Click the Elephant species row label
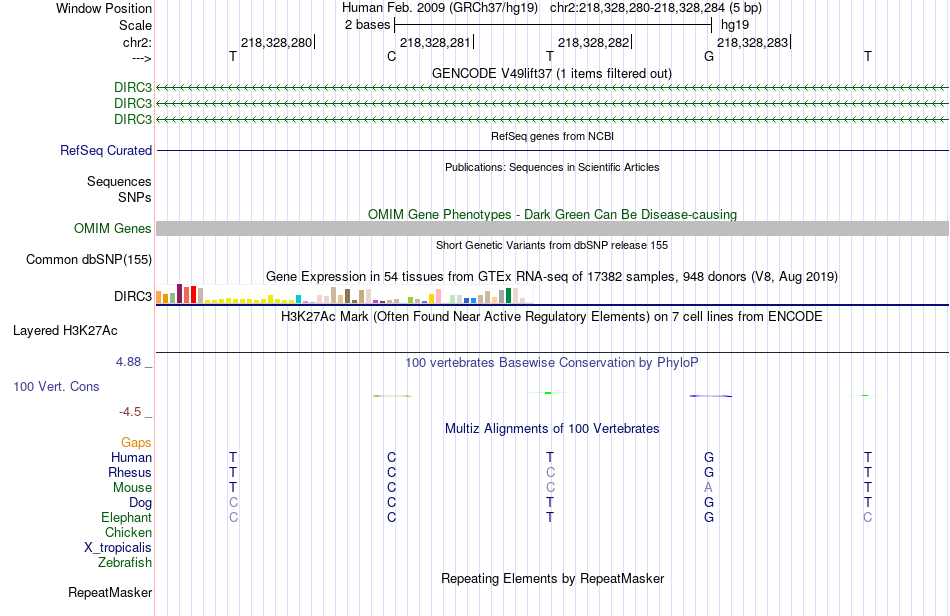Viewport: 950px width, 616px height. click(127, 518)
